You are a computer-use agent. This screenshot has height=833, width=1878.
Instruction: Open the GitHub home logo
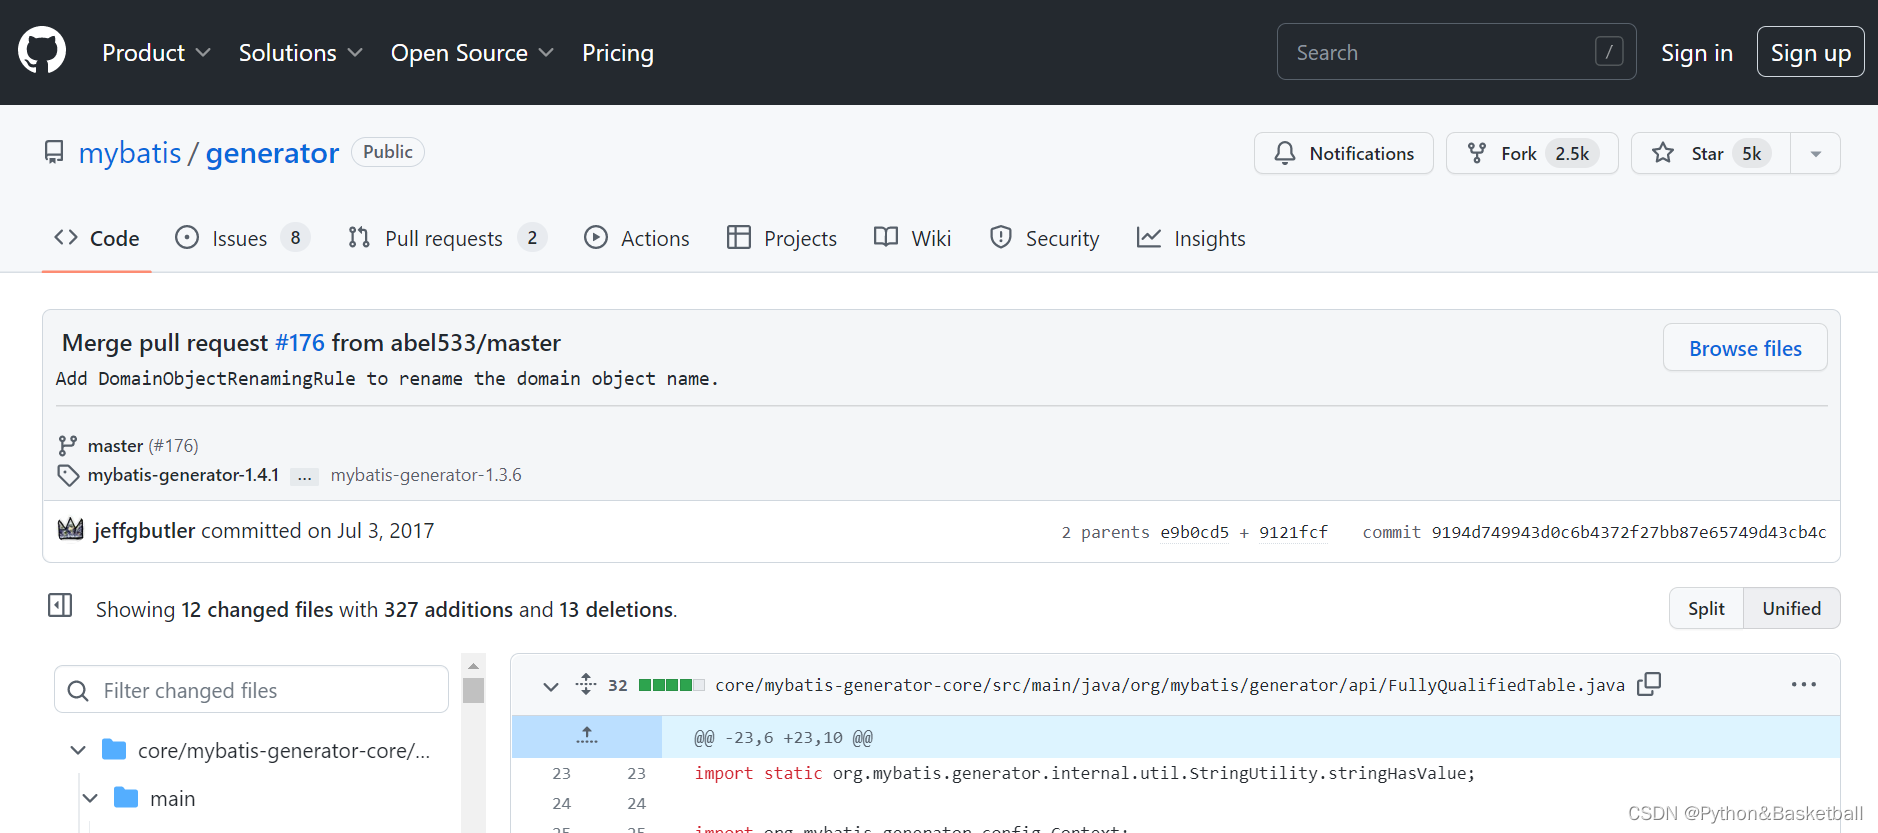click(x=42, y=51)
